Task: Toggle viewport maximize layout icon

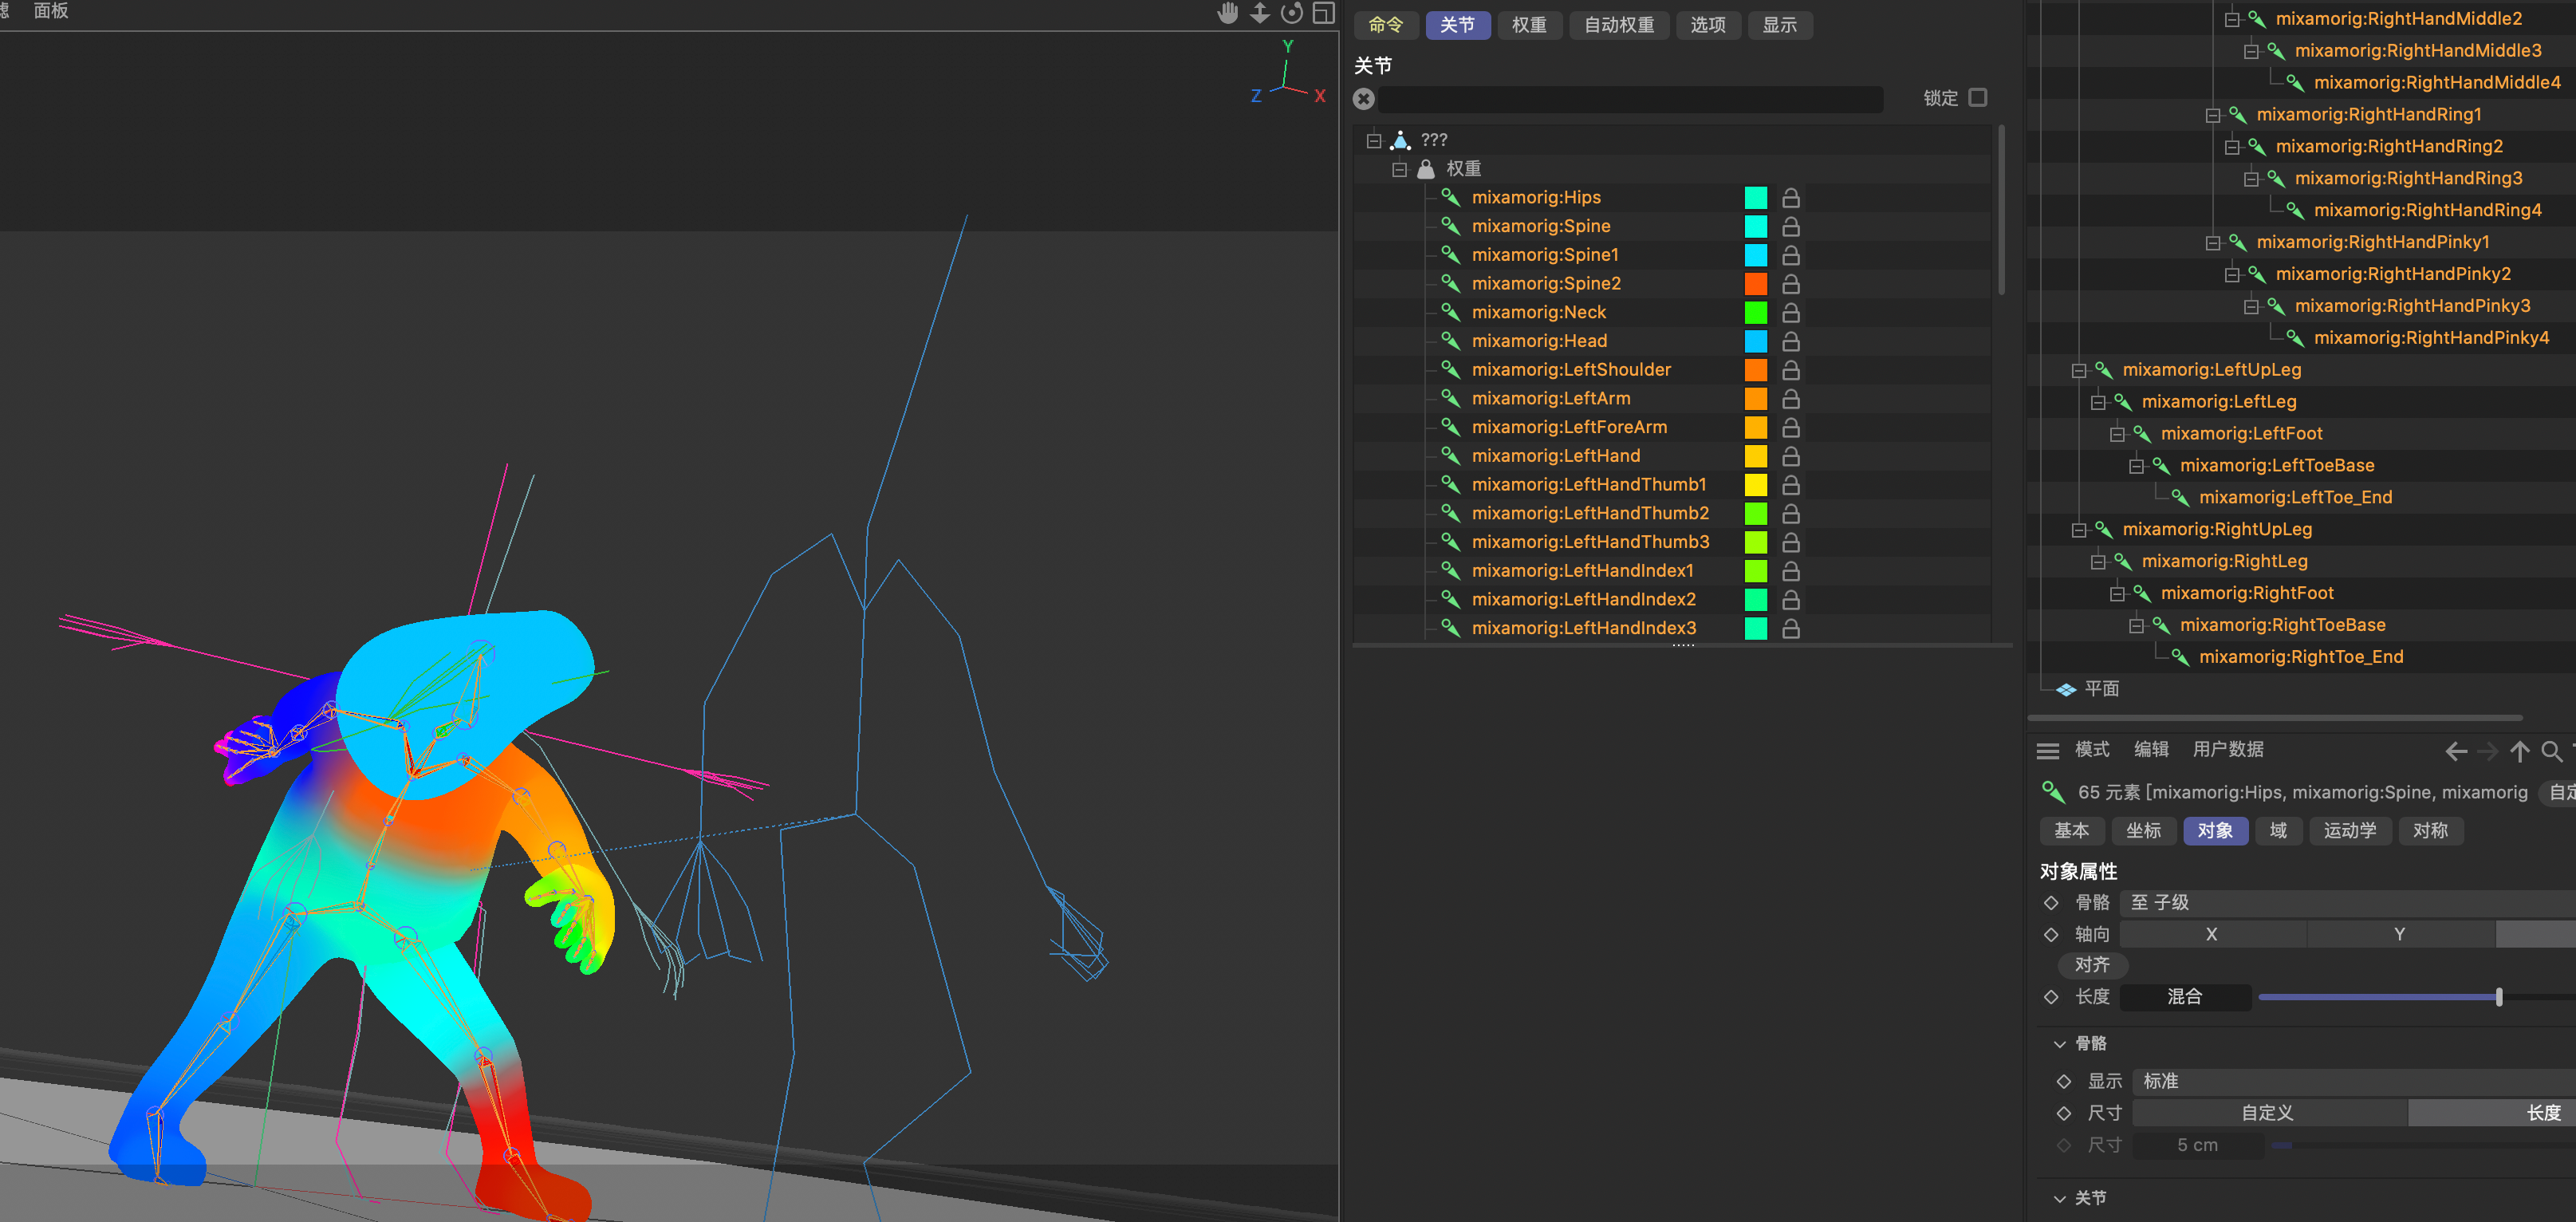Action: coord(1323,13)
